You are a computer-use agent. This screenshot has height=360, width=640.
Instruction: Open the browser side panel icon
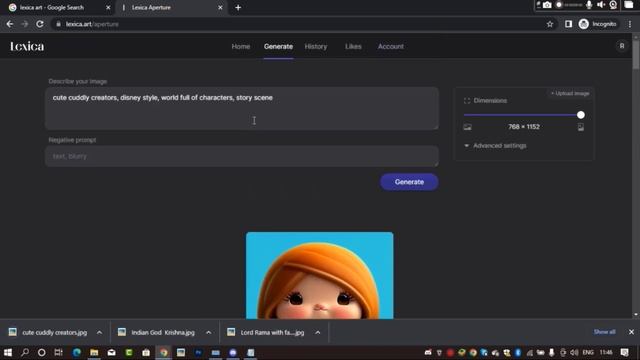[x=568, y=24]
